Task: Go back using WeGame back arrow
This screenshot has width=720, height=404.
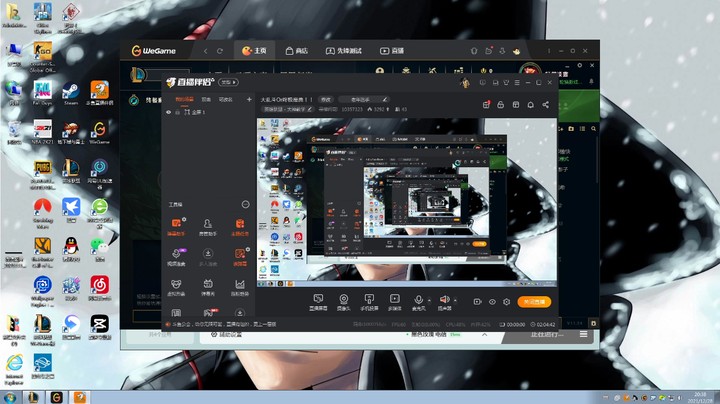Action: tap(205, 51)
